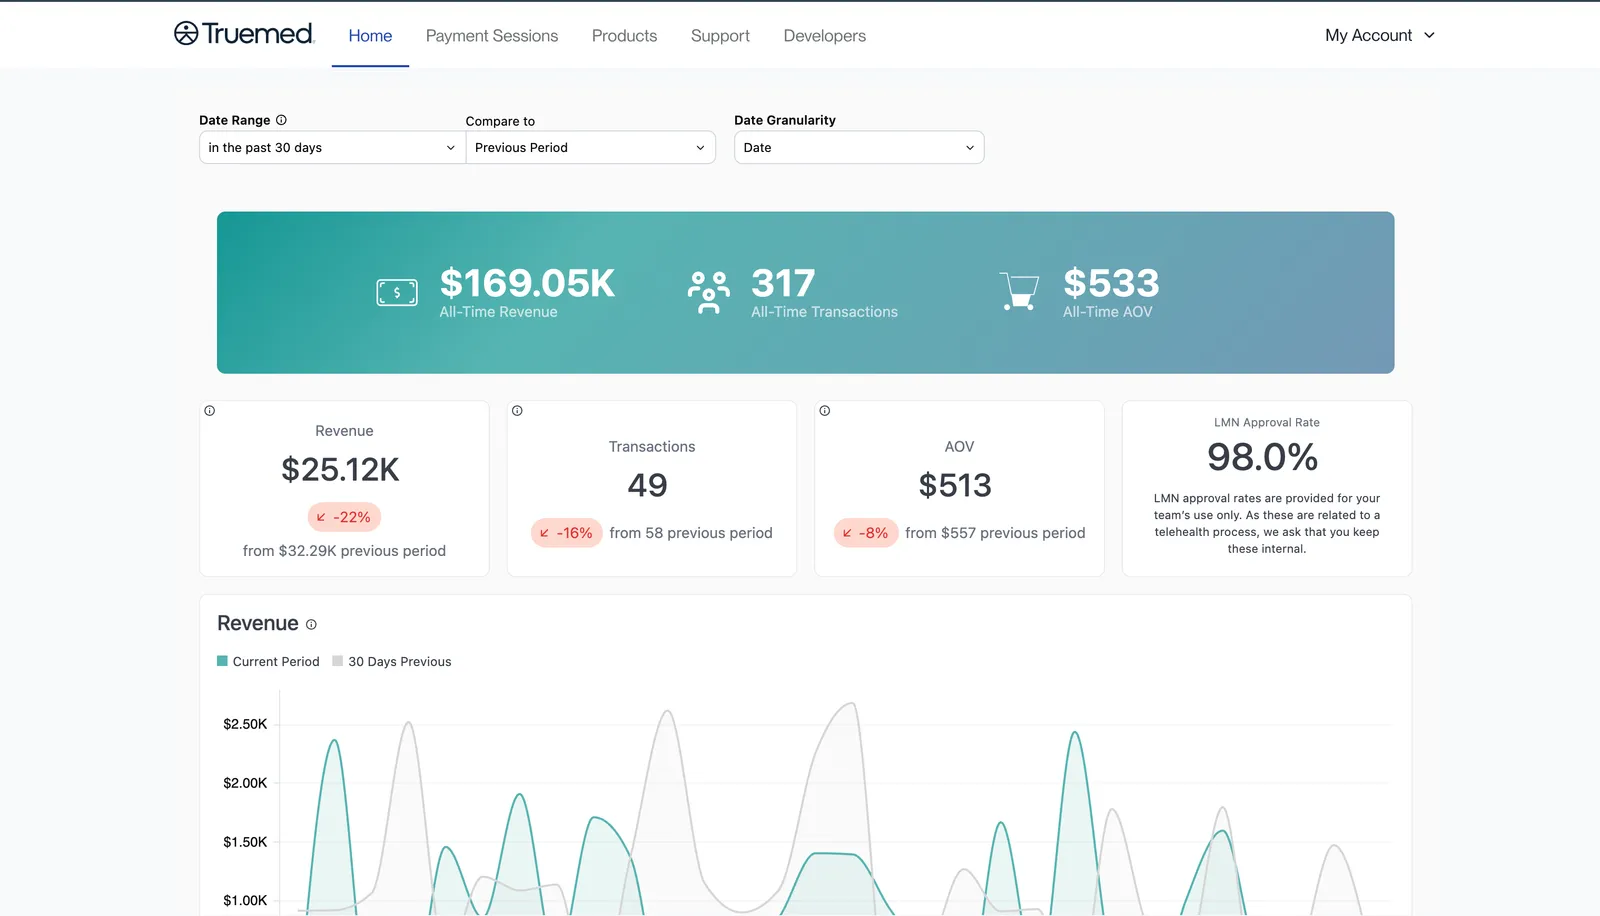Image resolution: width=1600 pixels, height=916 pixels.
Task: Click the -16% decrease arrow badge
Action: pos(566,533)
